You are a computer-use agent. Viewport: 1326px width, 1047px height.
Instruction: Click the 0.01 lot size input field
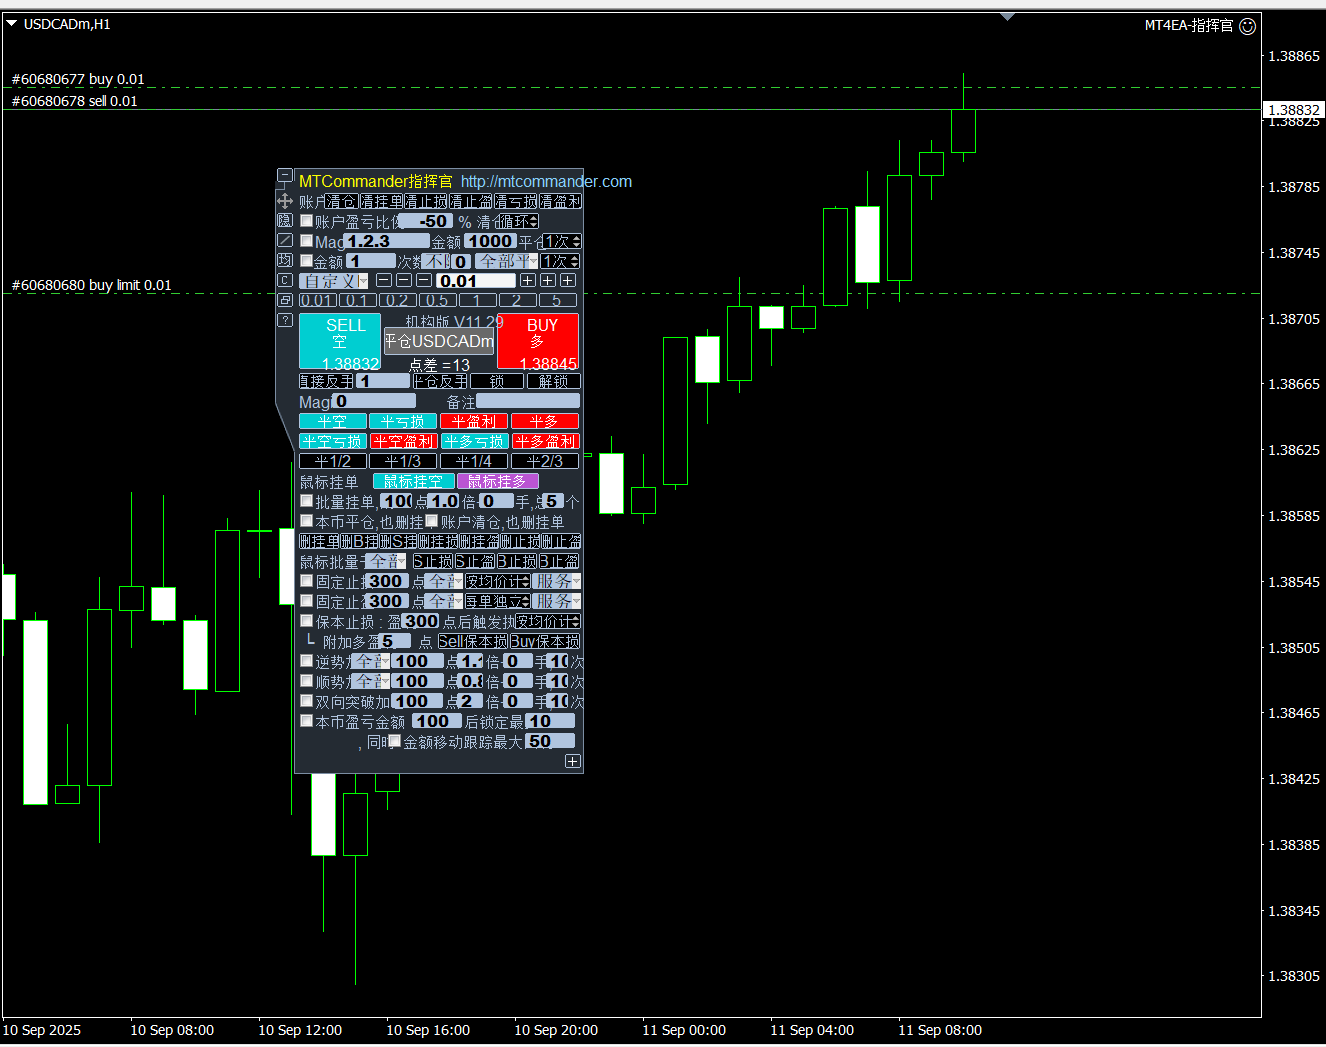click(x=475, y=281)
